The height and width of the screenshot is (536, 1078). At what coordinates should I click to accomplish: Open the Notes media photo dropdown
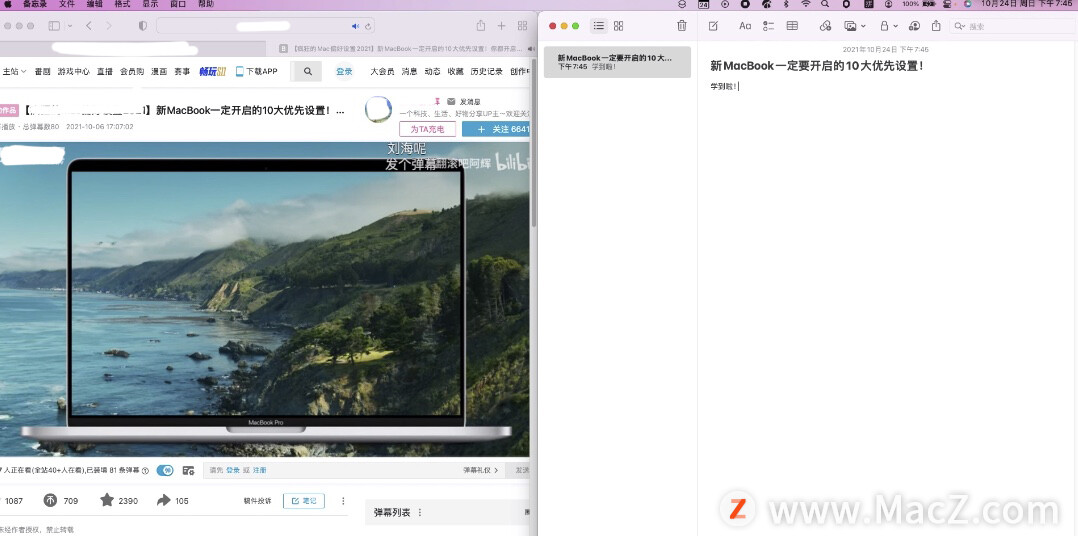[855, 26]
